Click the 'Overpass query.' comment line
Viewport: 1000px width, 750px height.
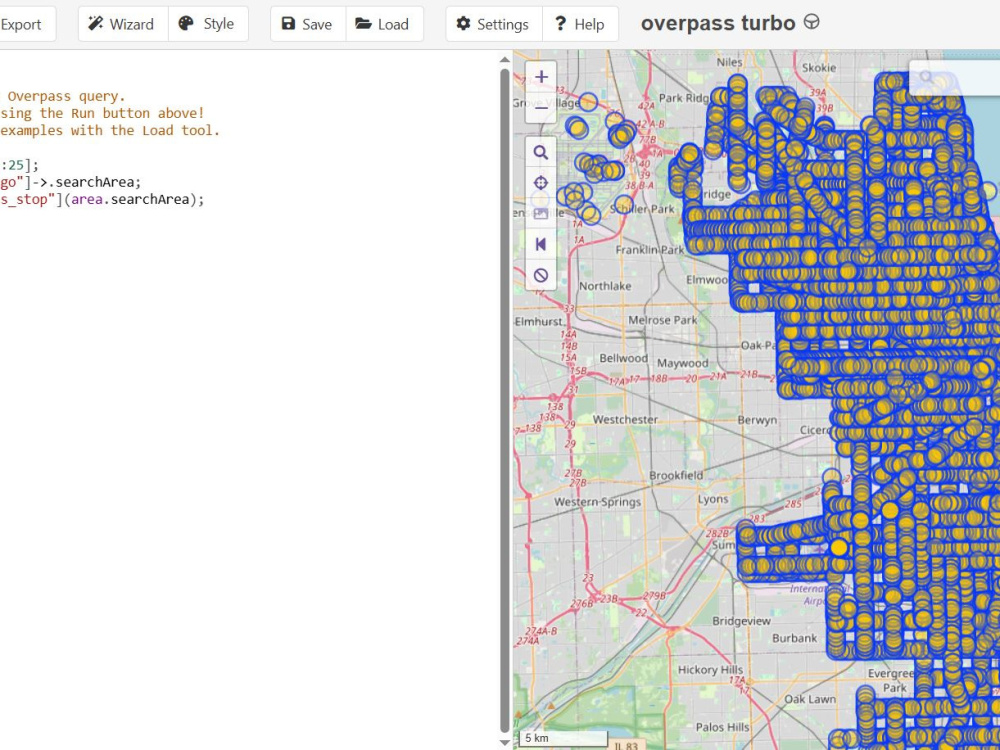(66, 96)
